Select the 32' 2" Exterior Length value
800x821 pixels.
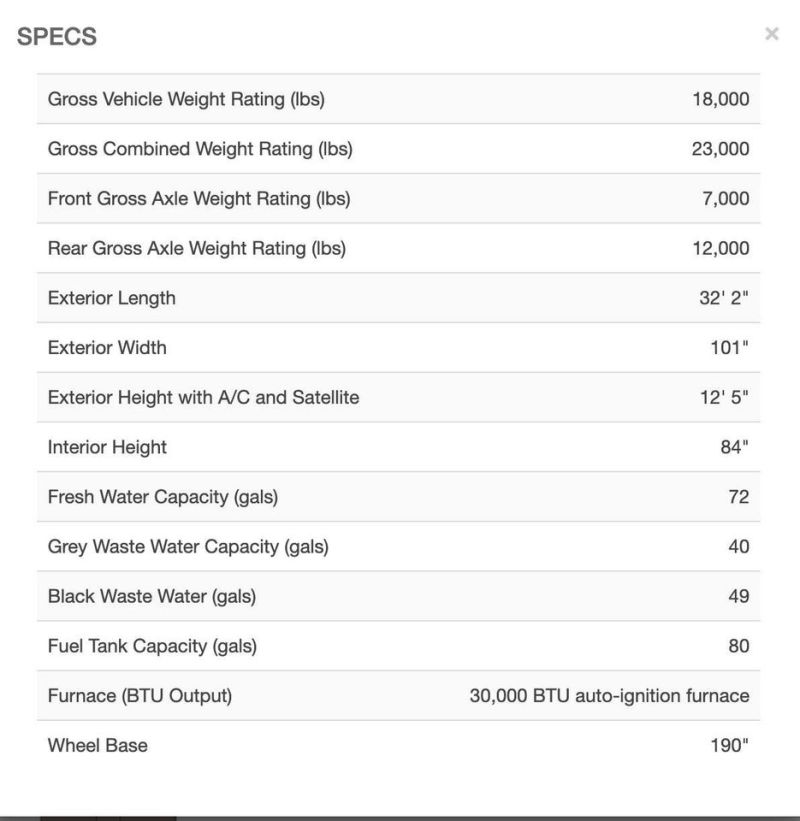(x=724, y=298)
